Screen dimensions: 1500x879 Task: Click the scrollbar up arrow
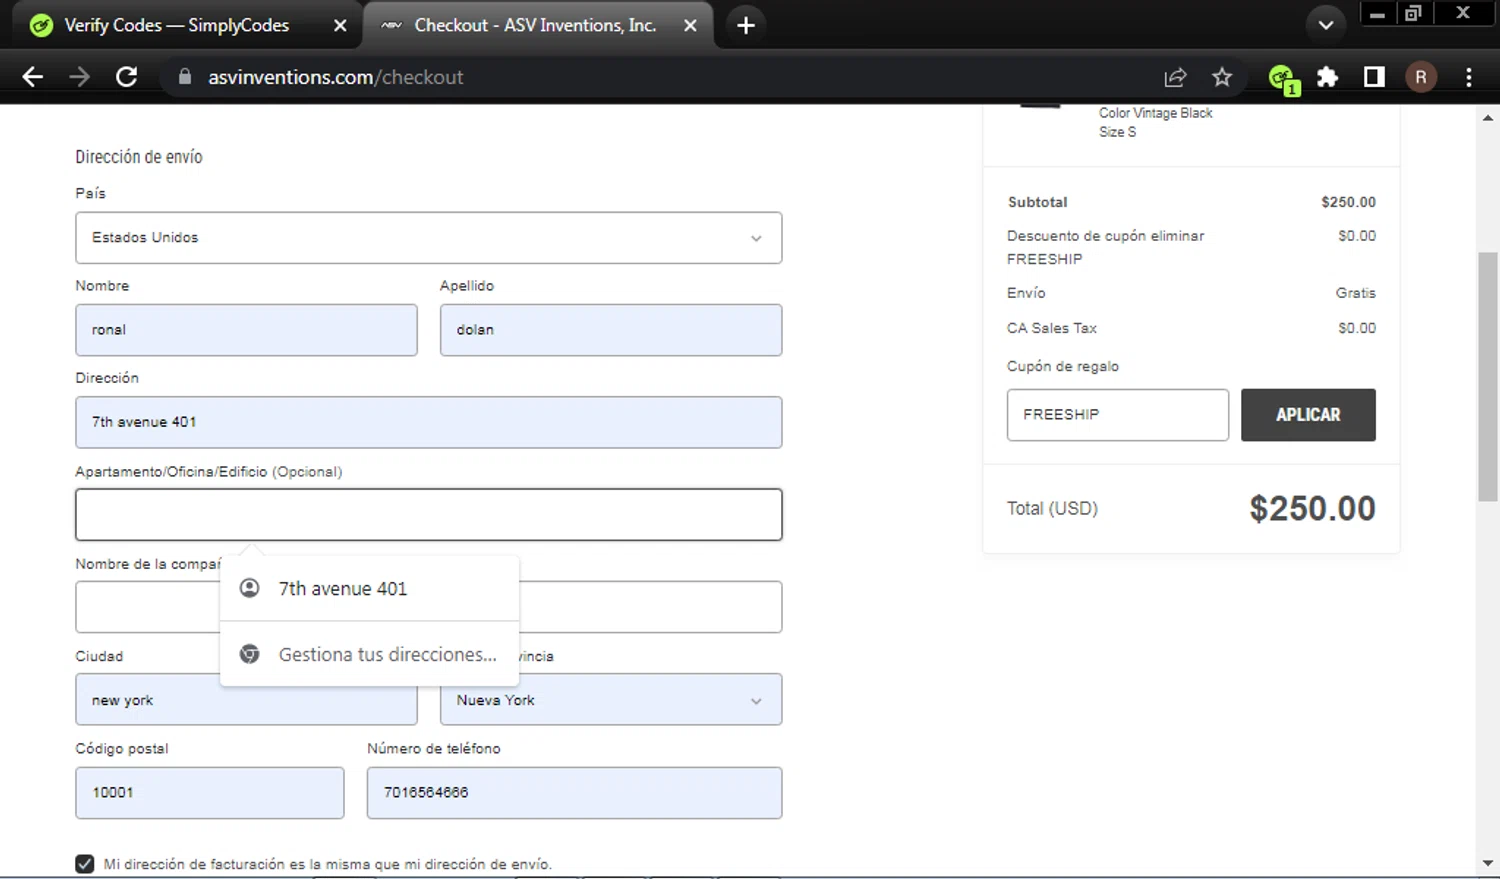pyautogui.click(x=1488, y=118)
